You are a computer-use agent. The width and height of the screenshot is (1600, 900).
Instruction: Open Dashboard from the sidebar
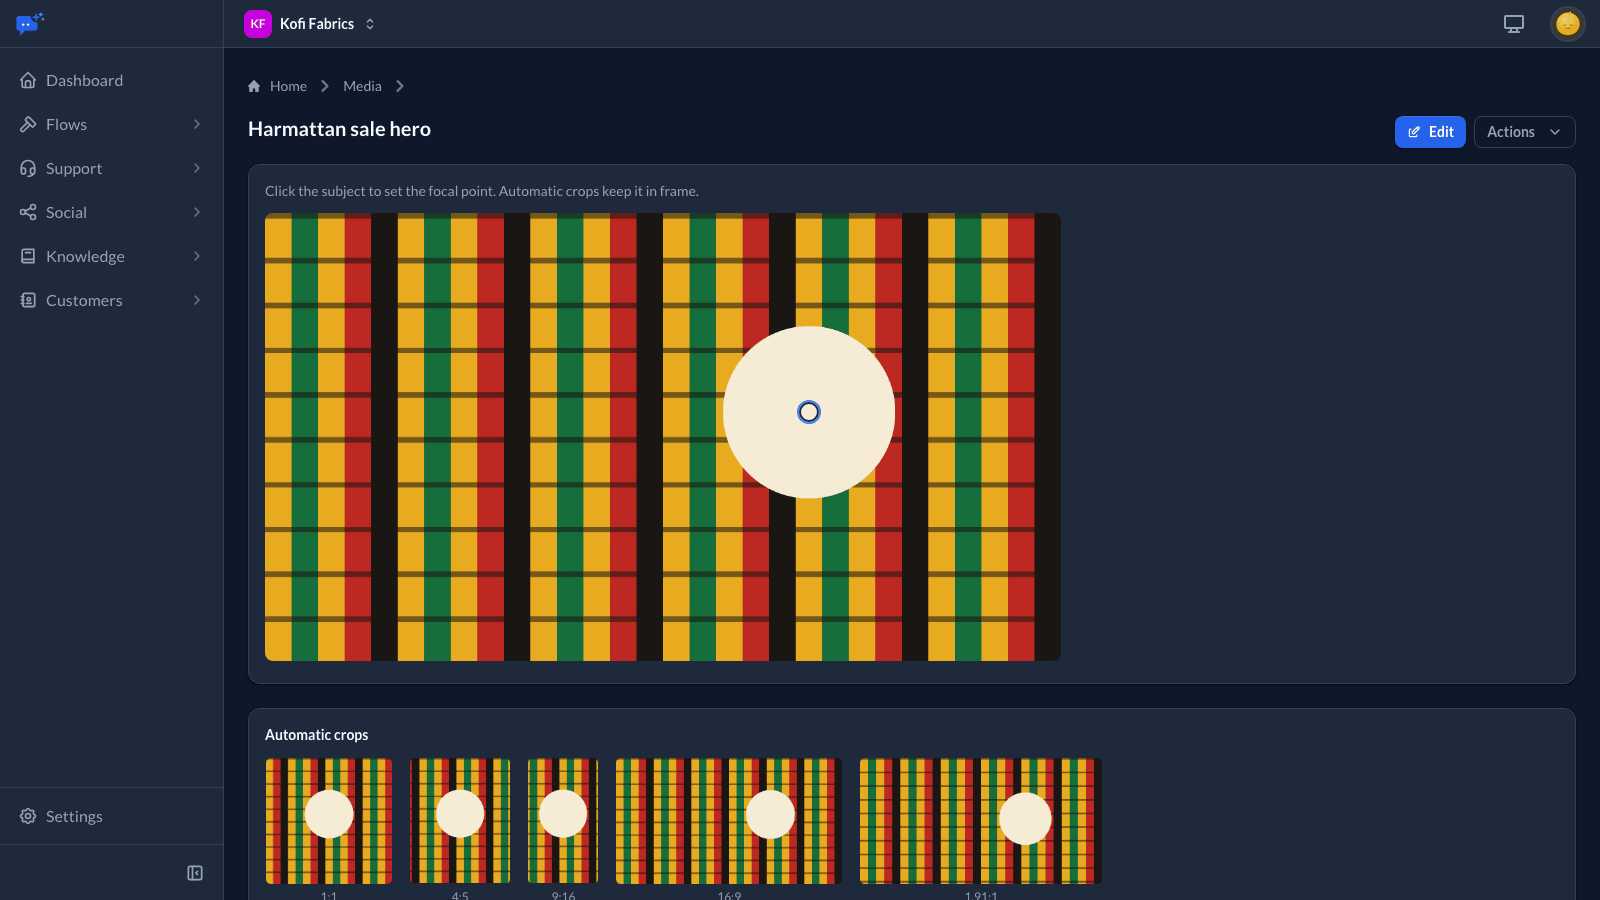(x=111, y=80)
